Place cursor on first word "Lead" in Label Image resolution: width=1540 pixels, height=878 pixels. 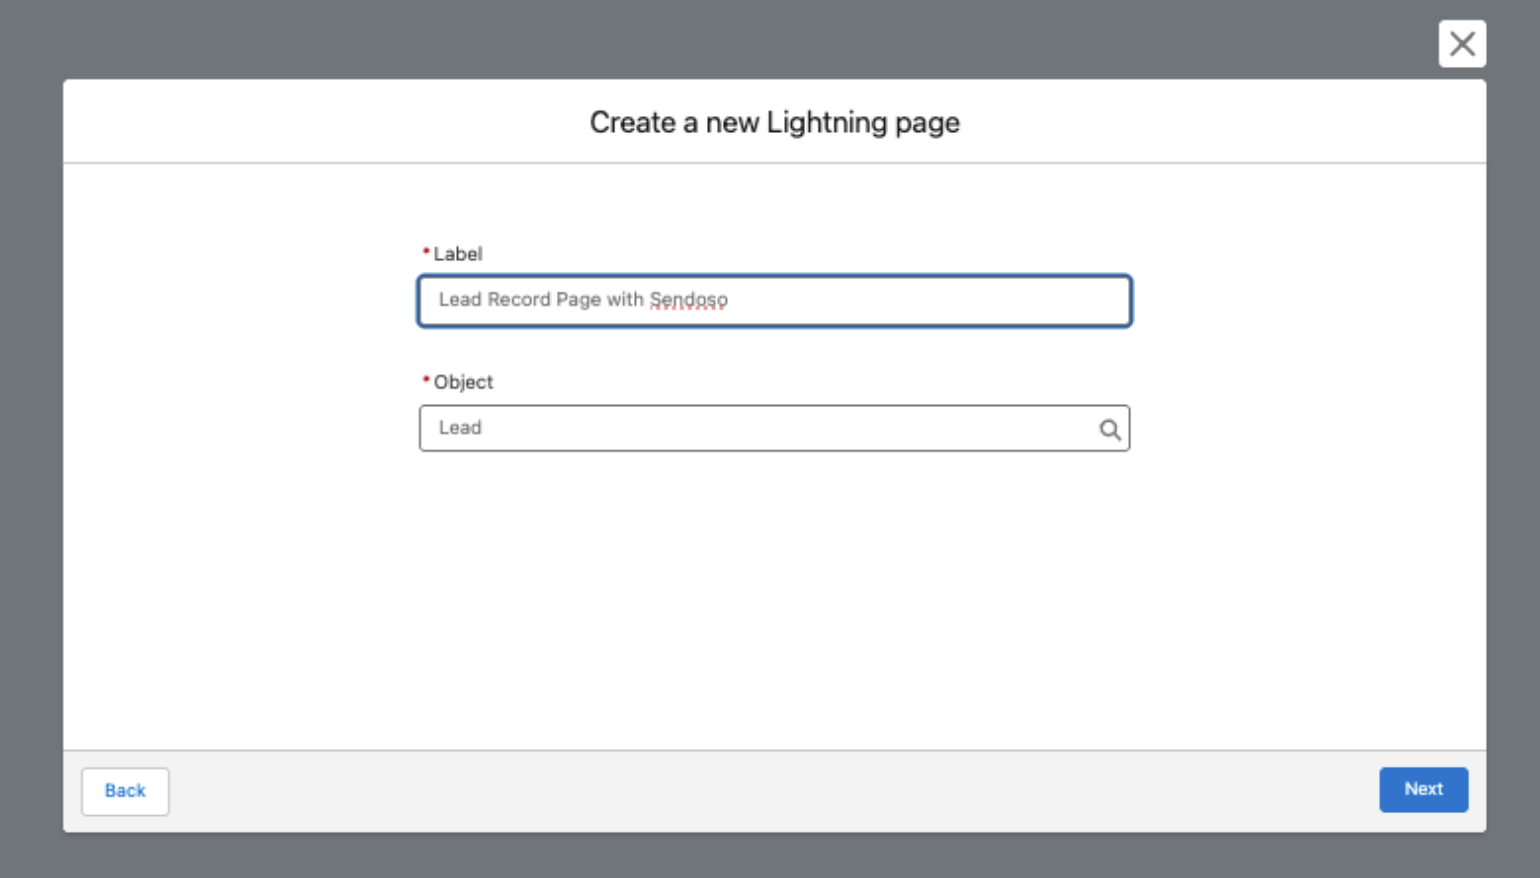[460, 300]
